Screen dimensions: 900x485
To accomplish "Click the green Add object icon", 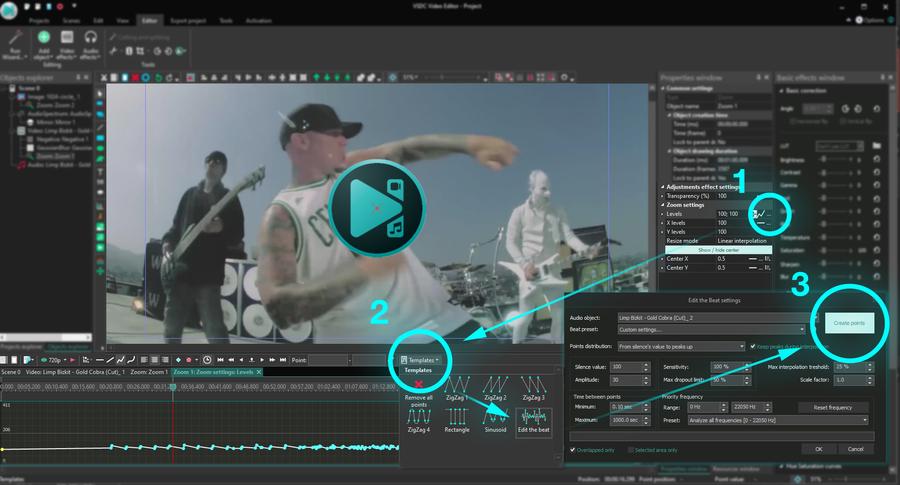I will coord(44,38).
